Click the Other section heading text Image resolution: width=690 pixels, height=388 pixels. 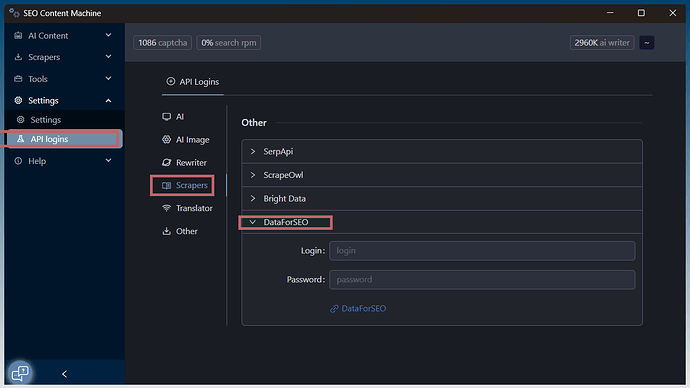pos(254,123)
